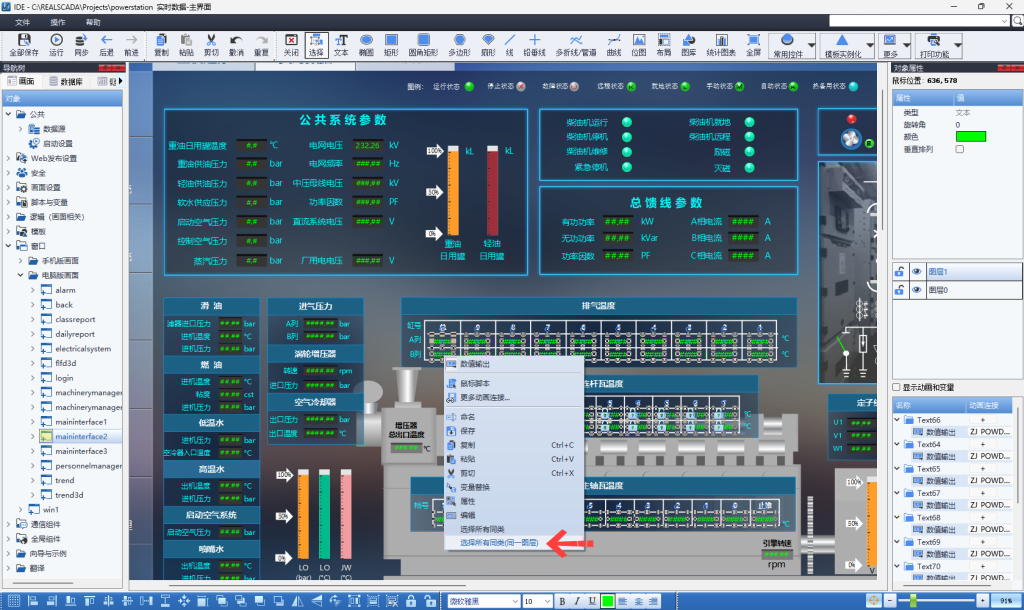Click the Bold B formatting button
The height and width of the screenshot is (610, 1024).
coord(563,600)
